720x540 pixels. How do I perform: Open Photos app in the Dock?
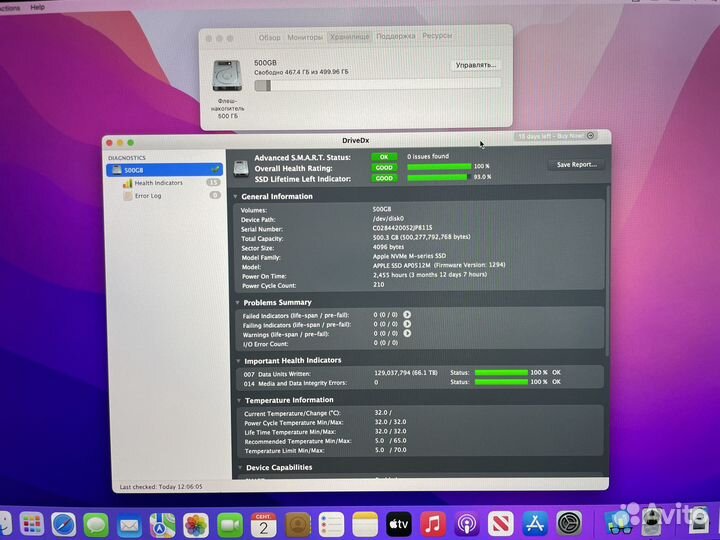pos(196,525)
